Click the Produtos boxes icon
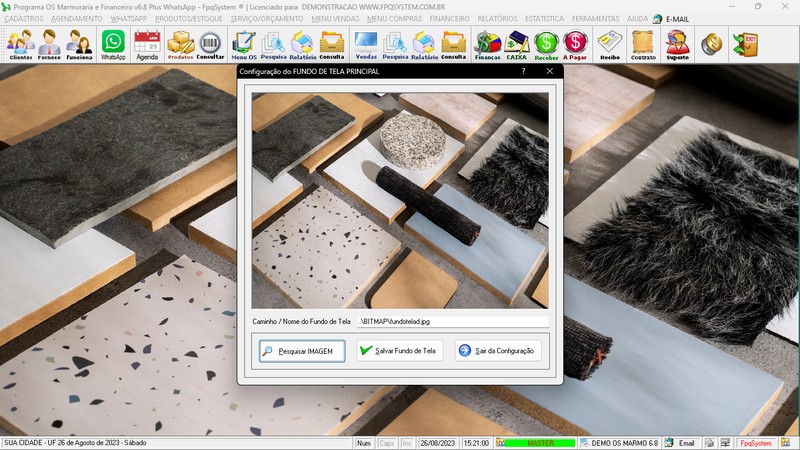Screen dimensions: 800x450 coord(180,45)
